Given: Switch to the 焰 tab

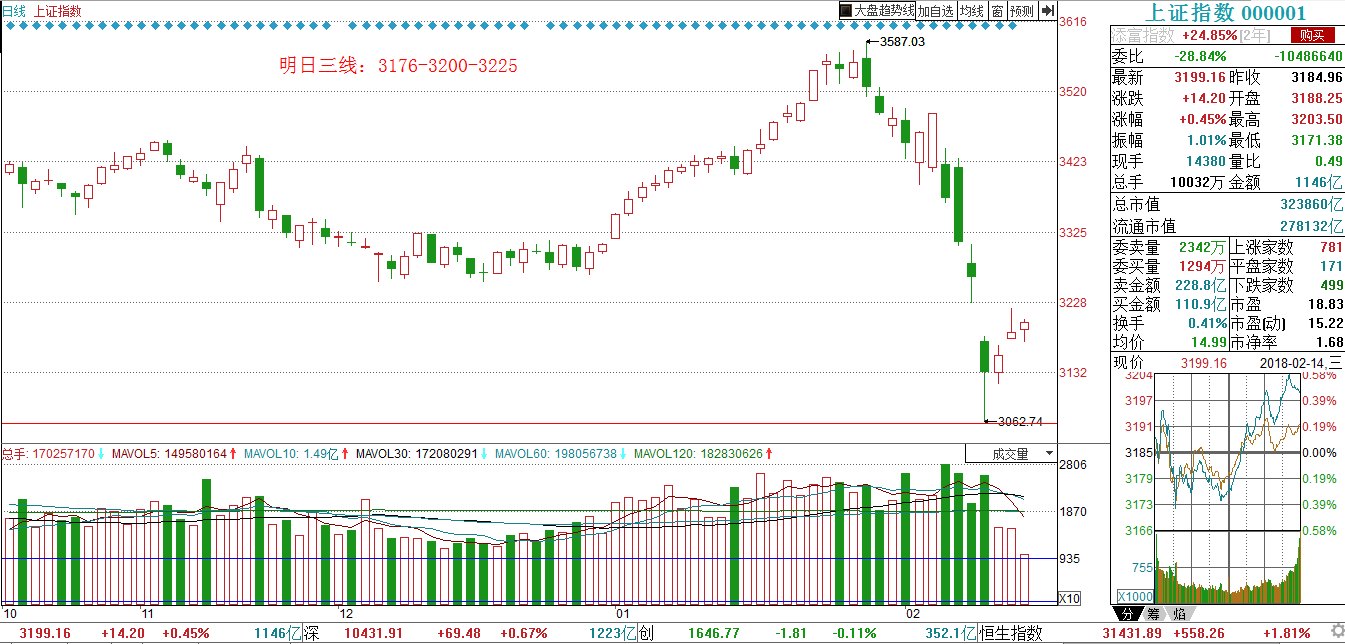Looking at the screenshot, I should click(1178, 613).
